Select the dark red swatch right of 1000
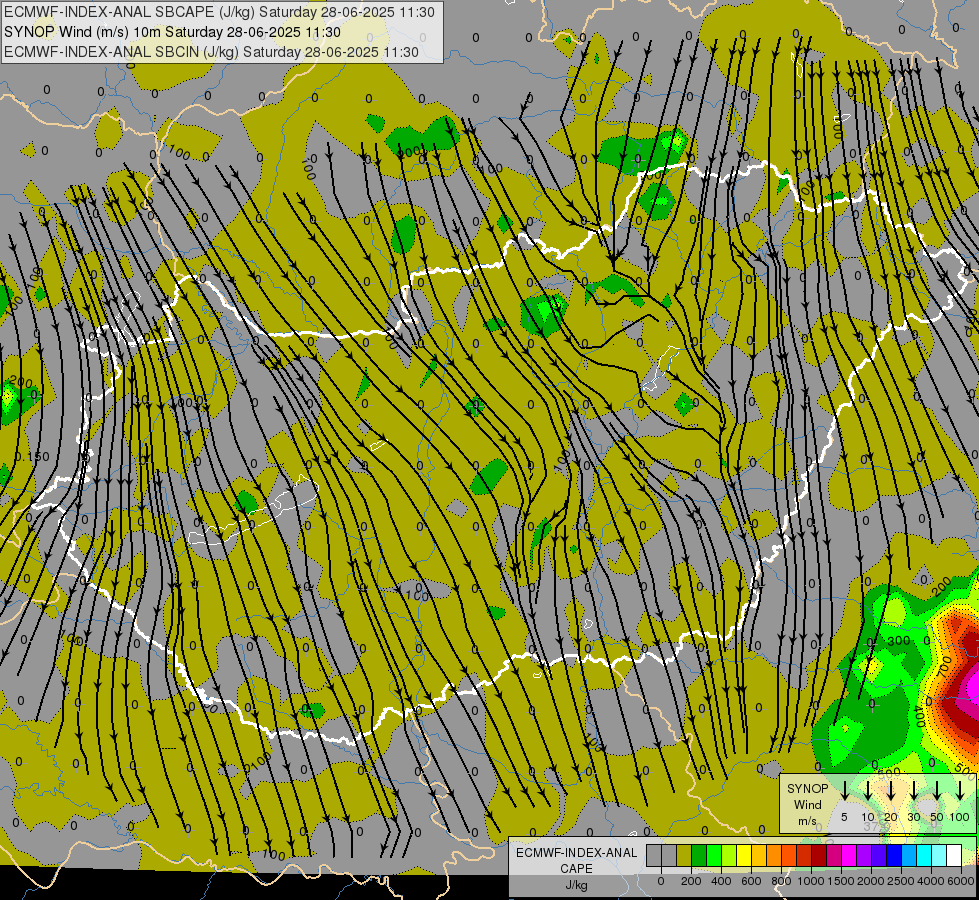Image resolution: width=979 pixels, height=900 pixels. point(819,855)
